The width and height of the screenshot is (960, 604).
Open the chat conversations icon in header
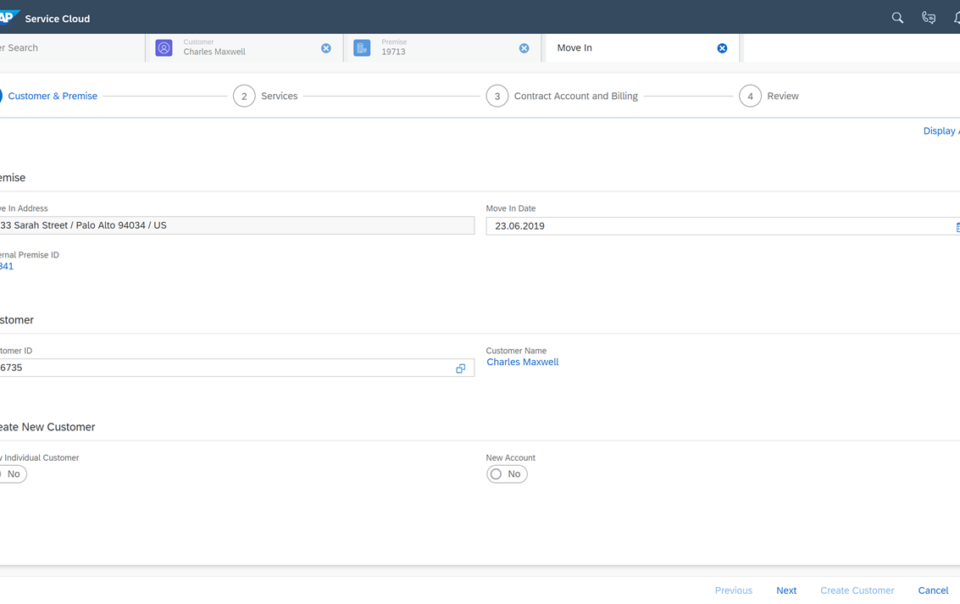pyautogui.click(x=928, y=18)
